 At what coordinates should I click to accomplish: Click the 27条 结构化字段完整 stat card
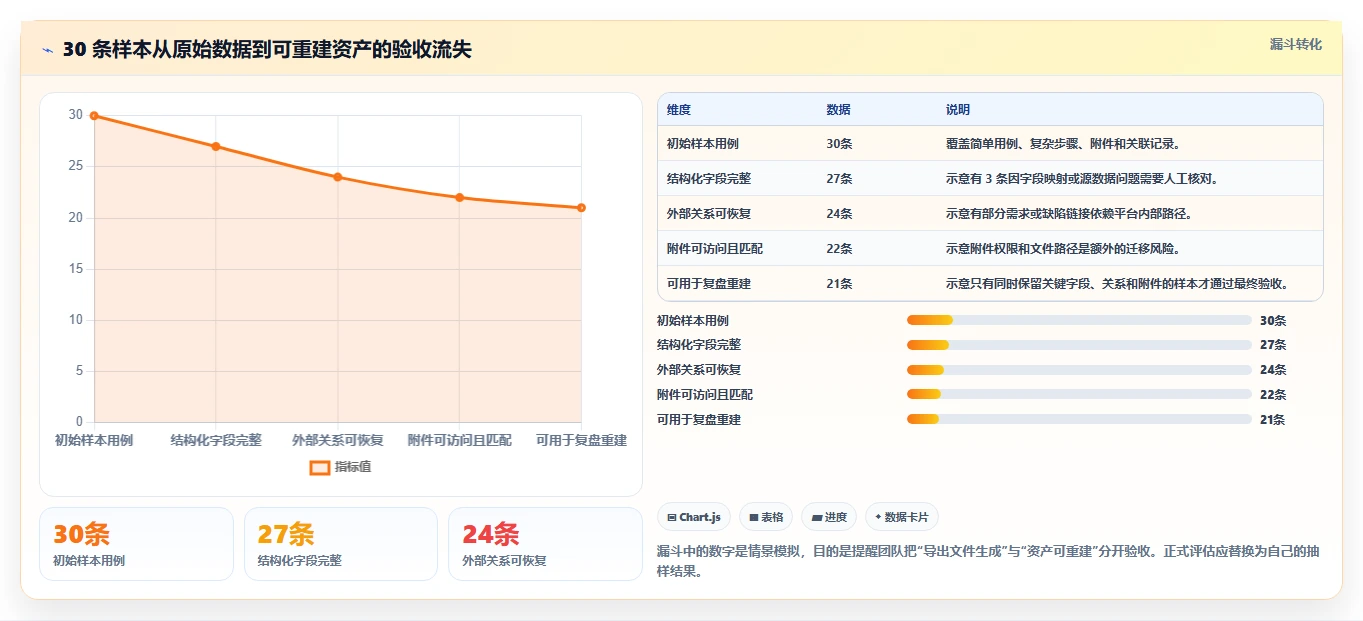point(341,544)
